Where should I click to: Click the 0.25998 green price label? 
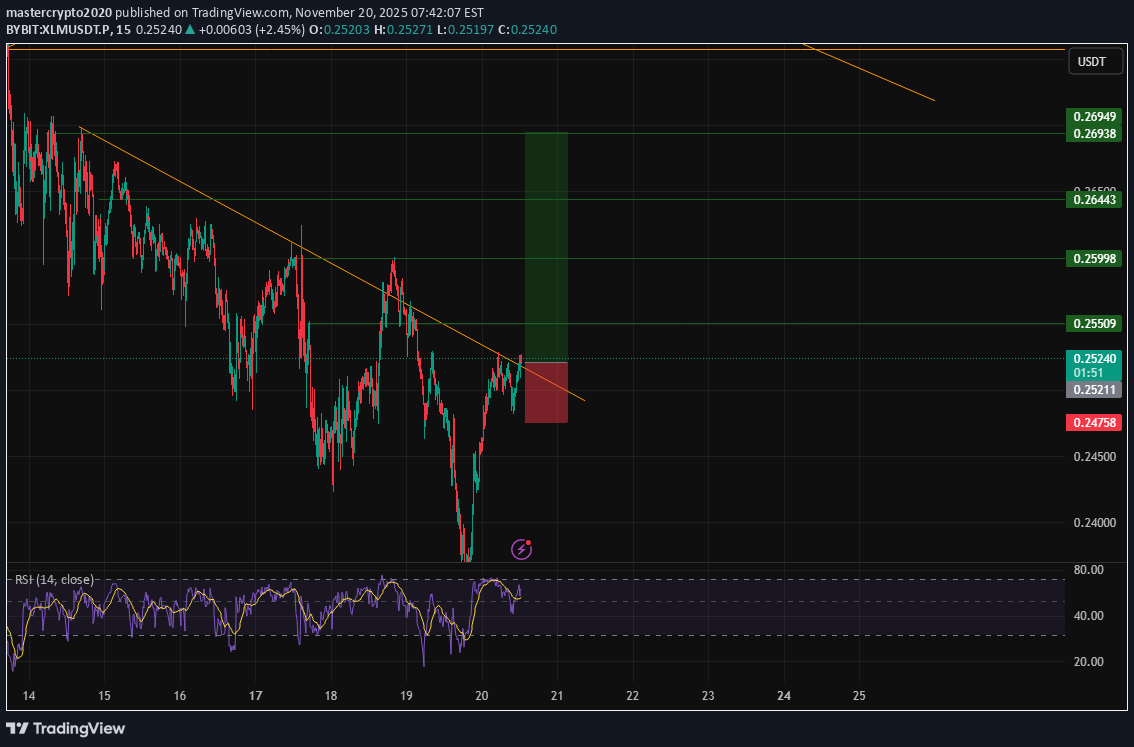[x=1093, y=258]
